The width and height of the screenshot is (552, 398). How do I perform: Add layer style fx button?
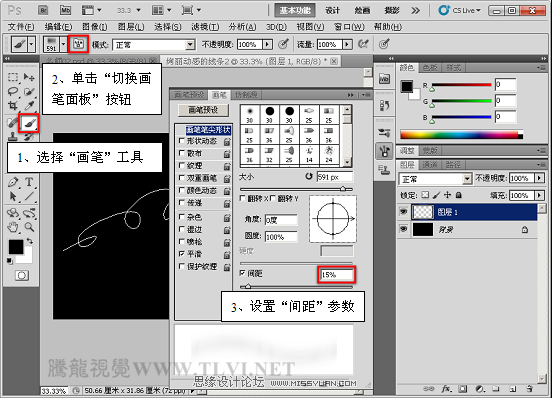(446, 389)
